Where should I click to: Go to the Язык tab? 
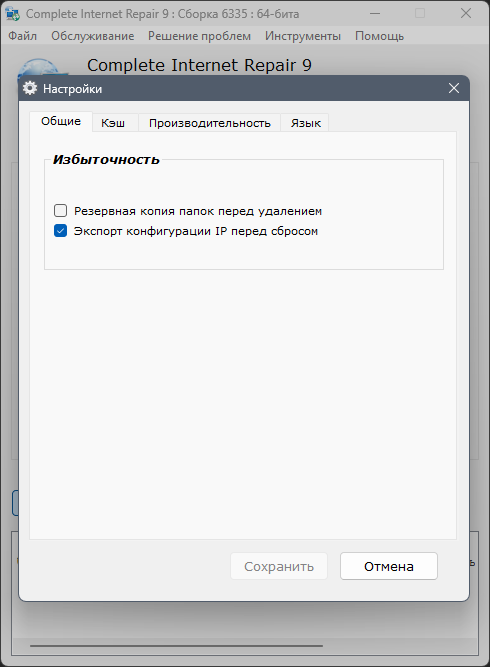coord(305,123)
